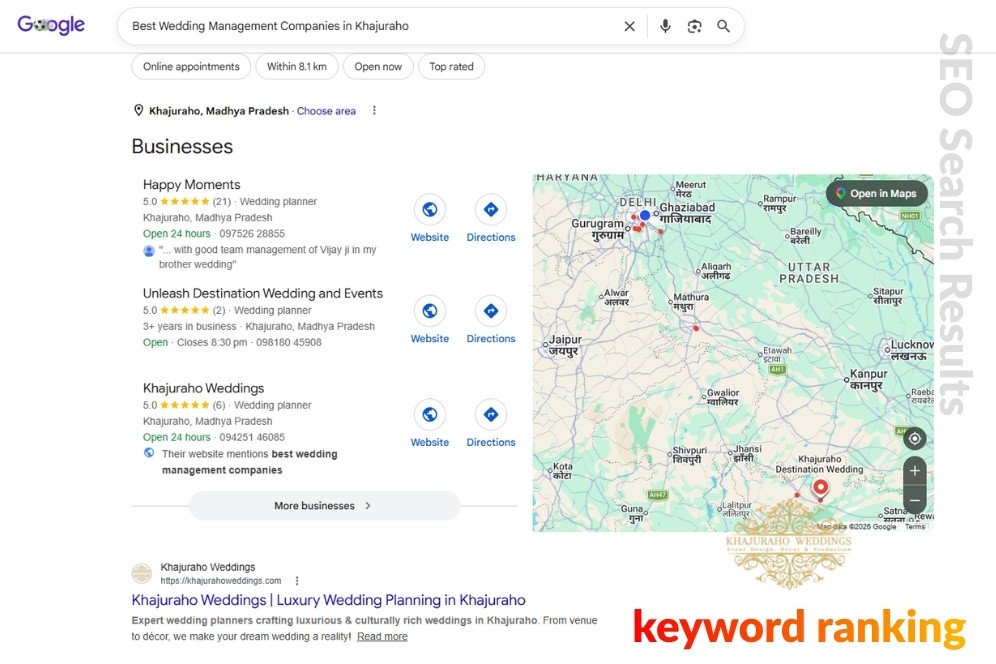
Task: Click reviewer avatar in Happy Moments
Action: pyautogui.click(x=149, y=250)
